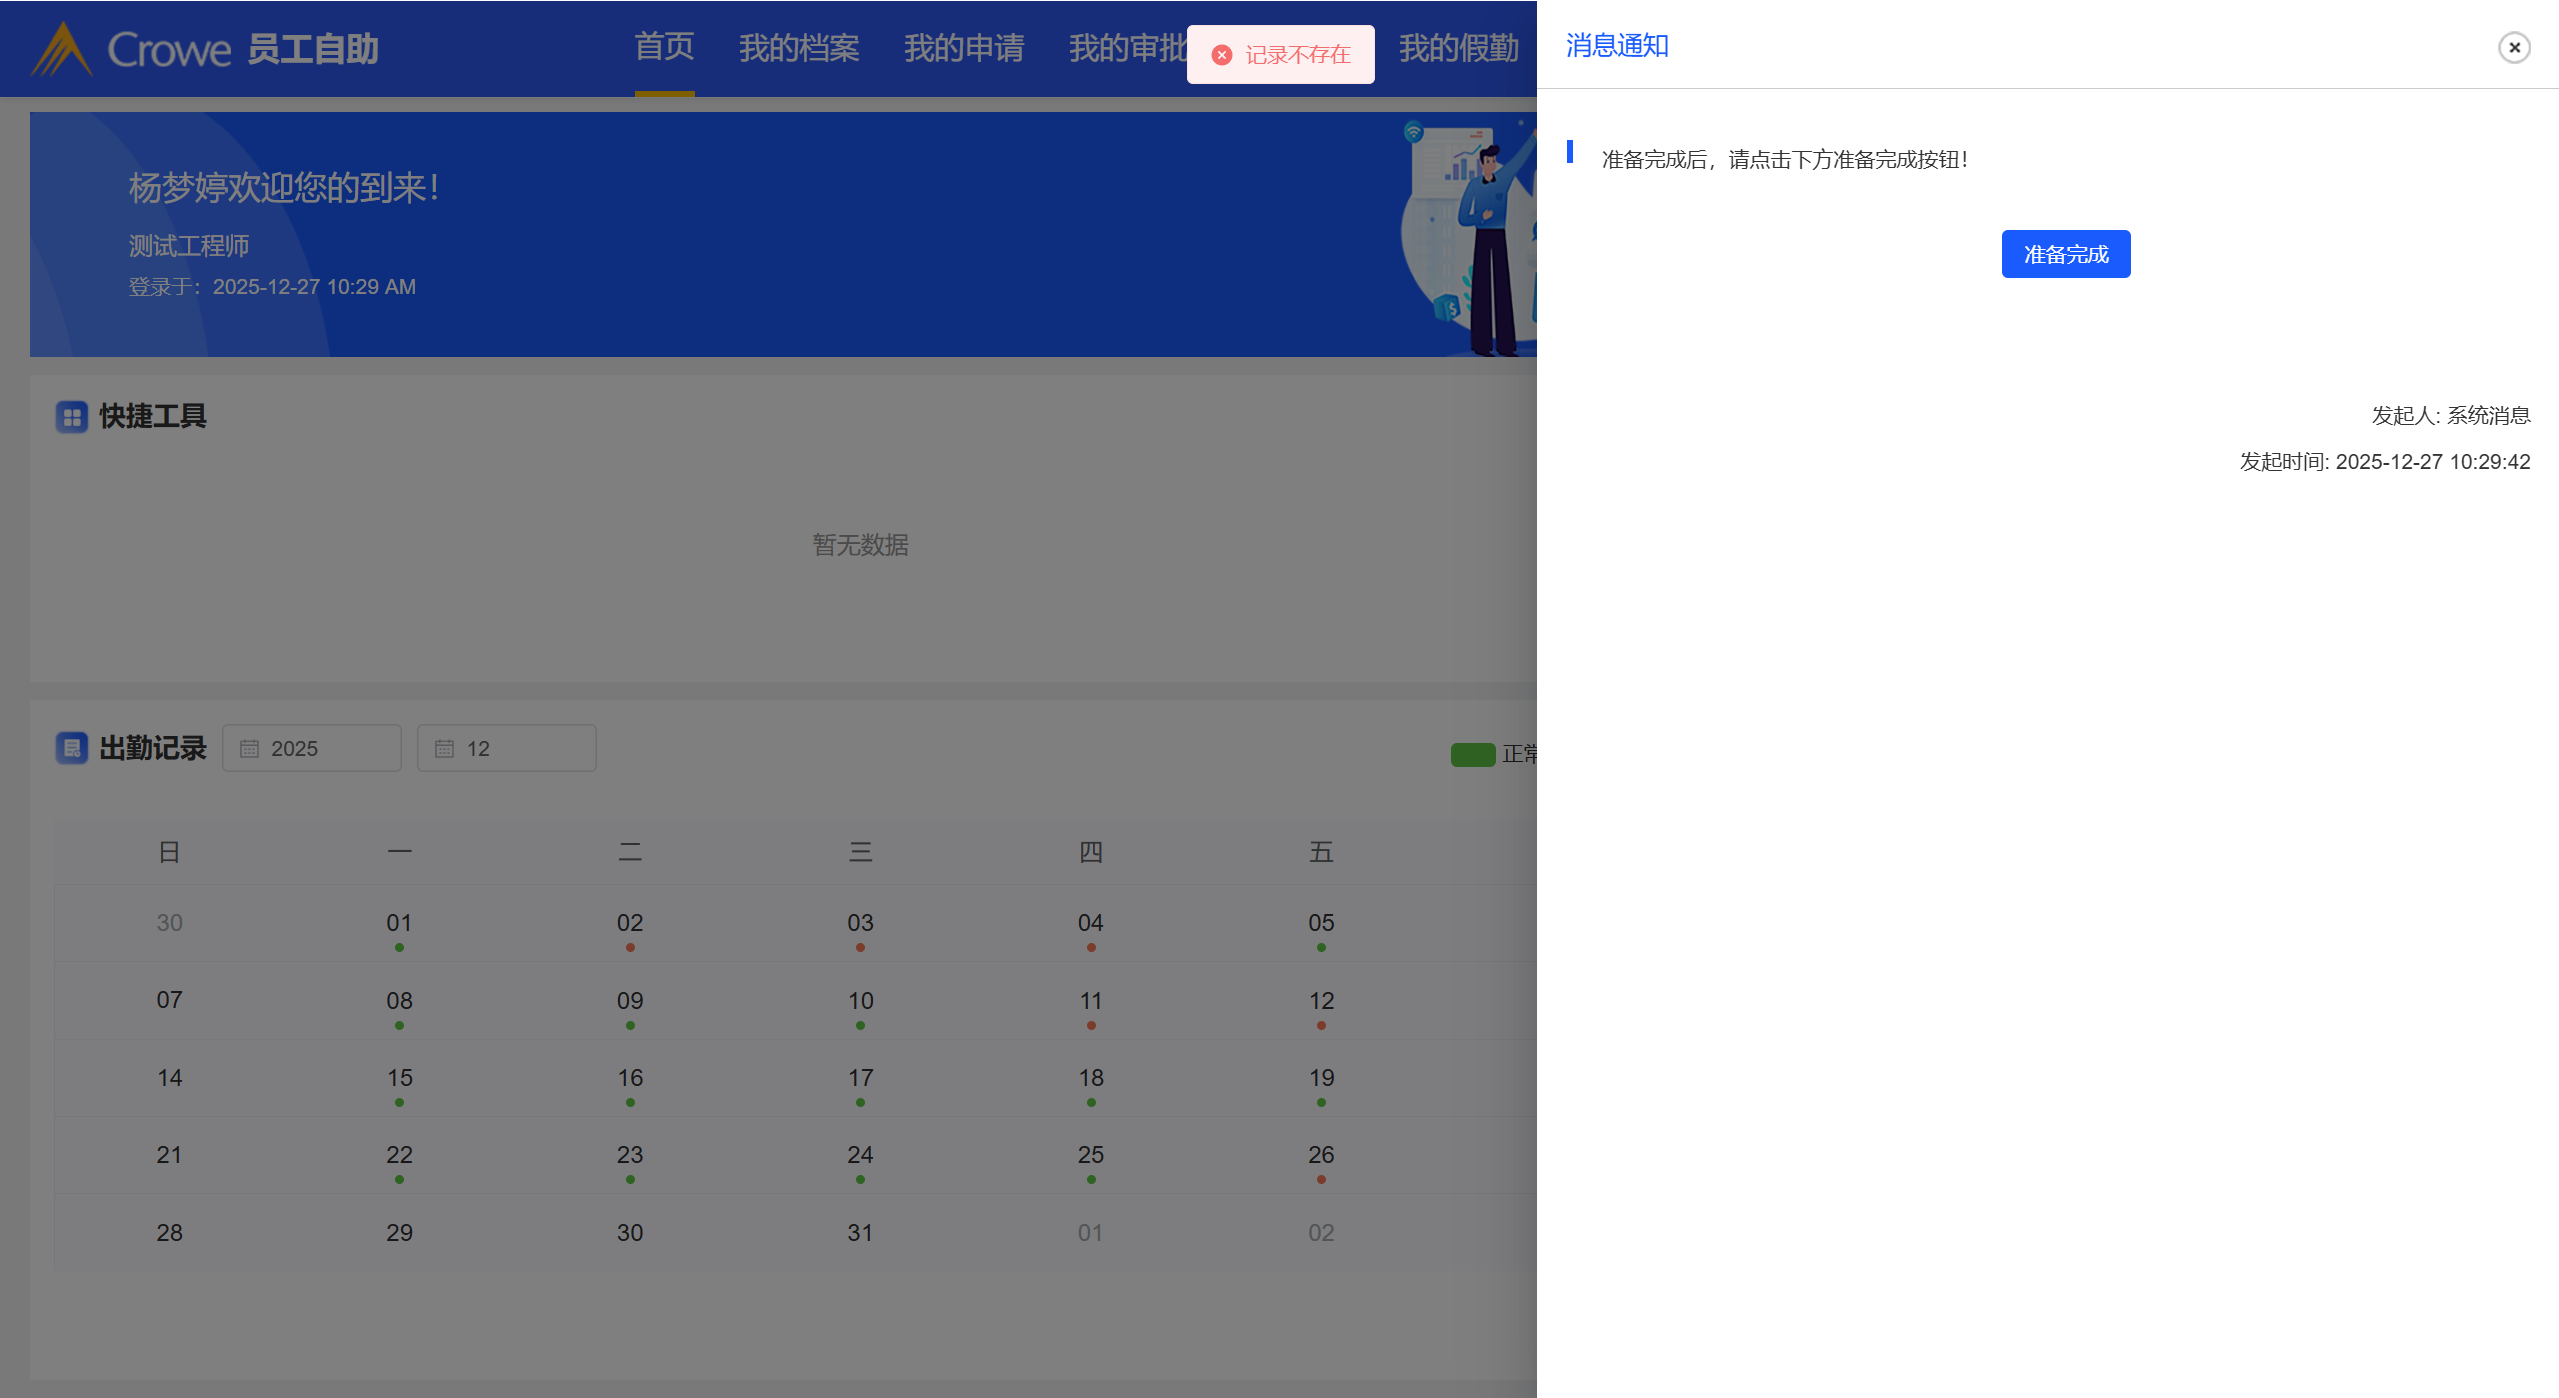Close the 消息通知 panel with X icon

click(2513, 47)
